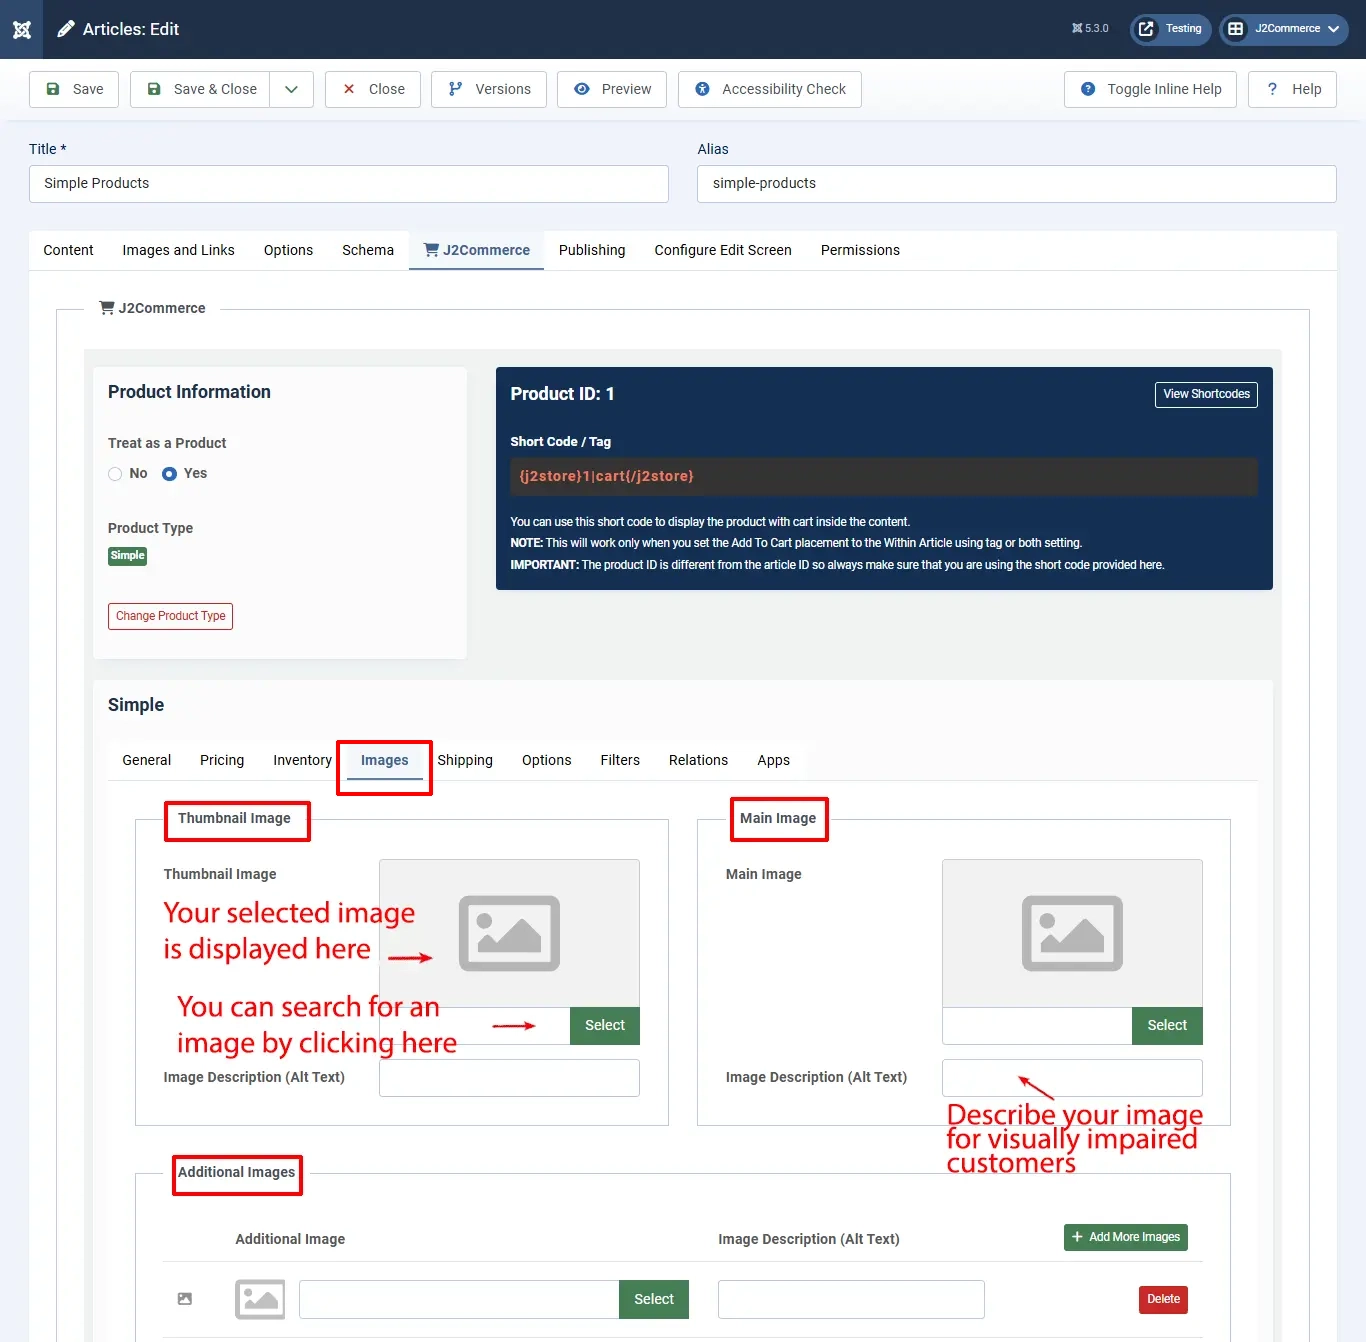Image resolution: width=1366 pixels, height=1342 pixels.
Task: Click the Main Image path field
Action: point(1037,1025)
